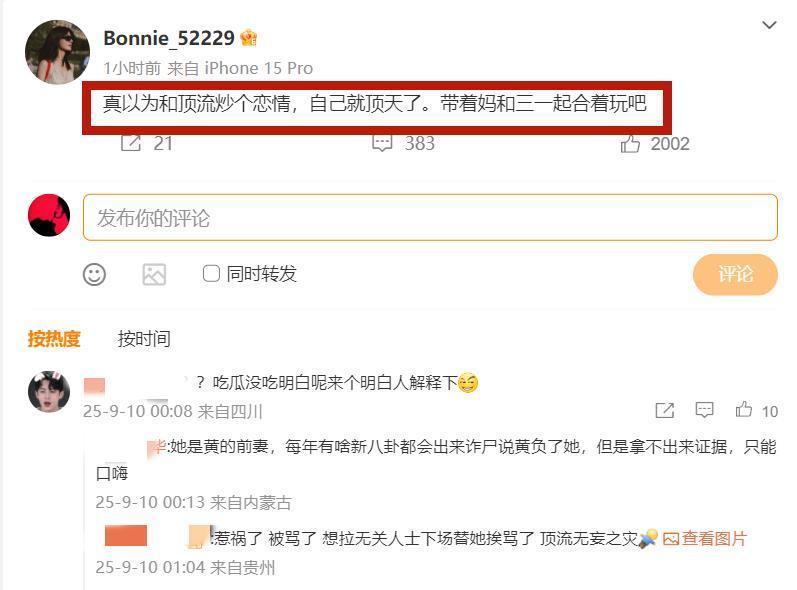Screen dimensions: 797x590
Task: Click the orange 评论 submit button
Action: point(735,274)
